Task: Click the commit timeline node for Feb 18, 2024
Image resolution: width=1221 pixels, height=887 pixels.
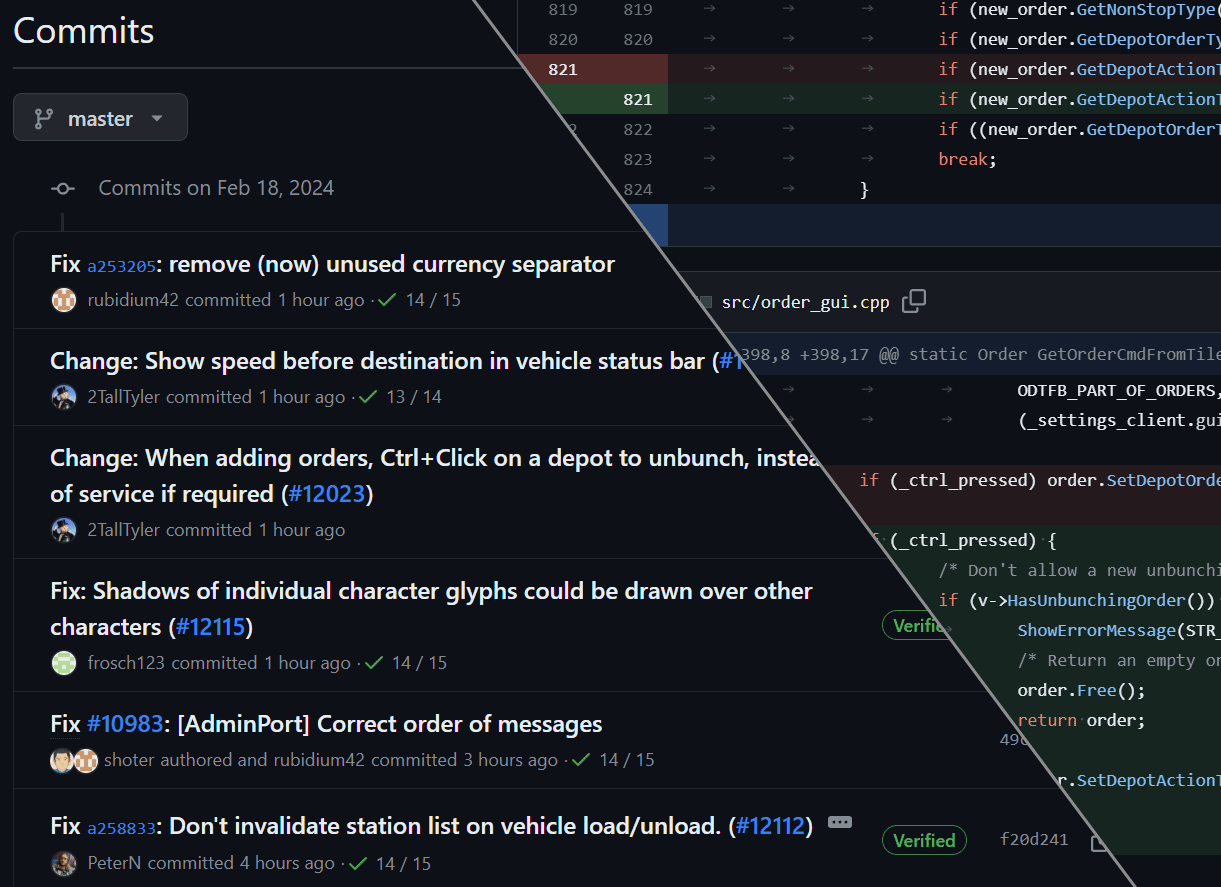Action: coord(62,188)
